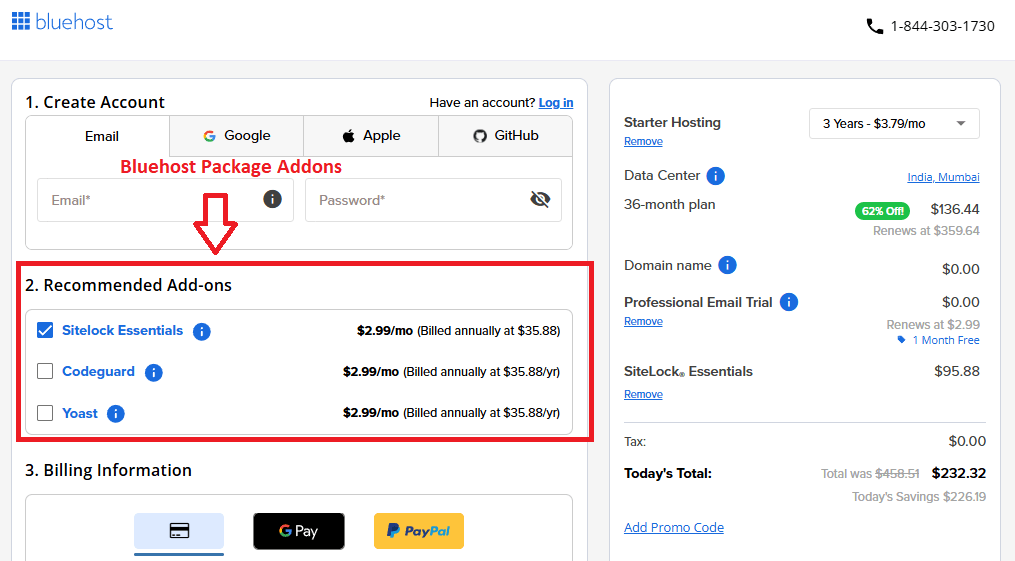
Task: Show info for Yoast add-on
Action: tap(116, 413)
